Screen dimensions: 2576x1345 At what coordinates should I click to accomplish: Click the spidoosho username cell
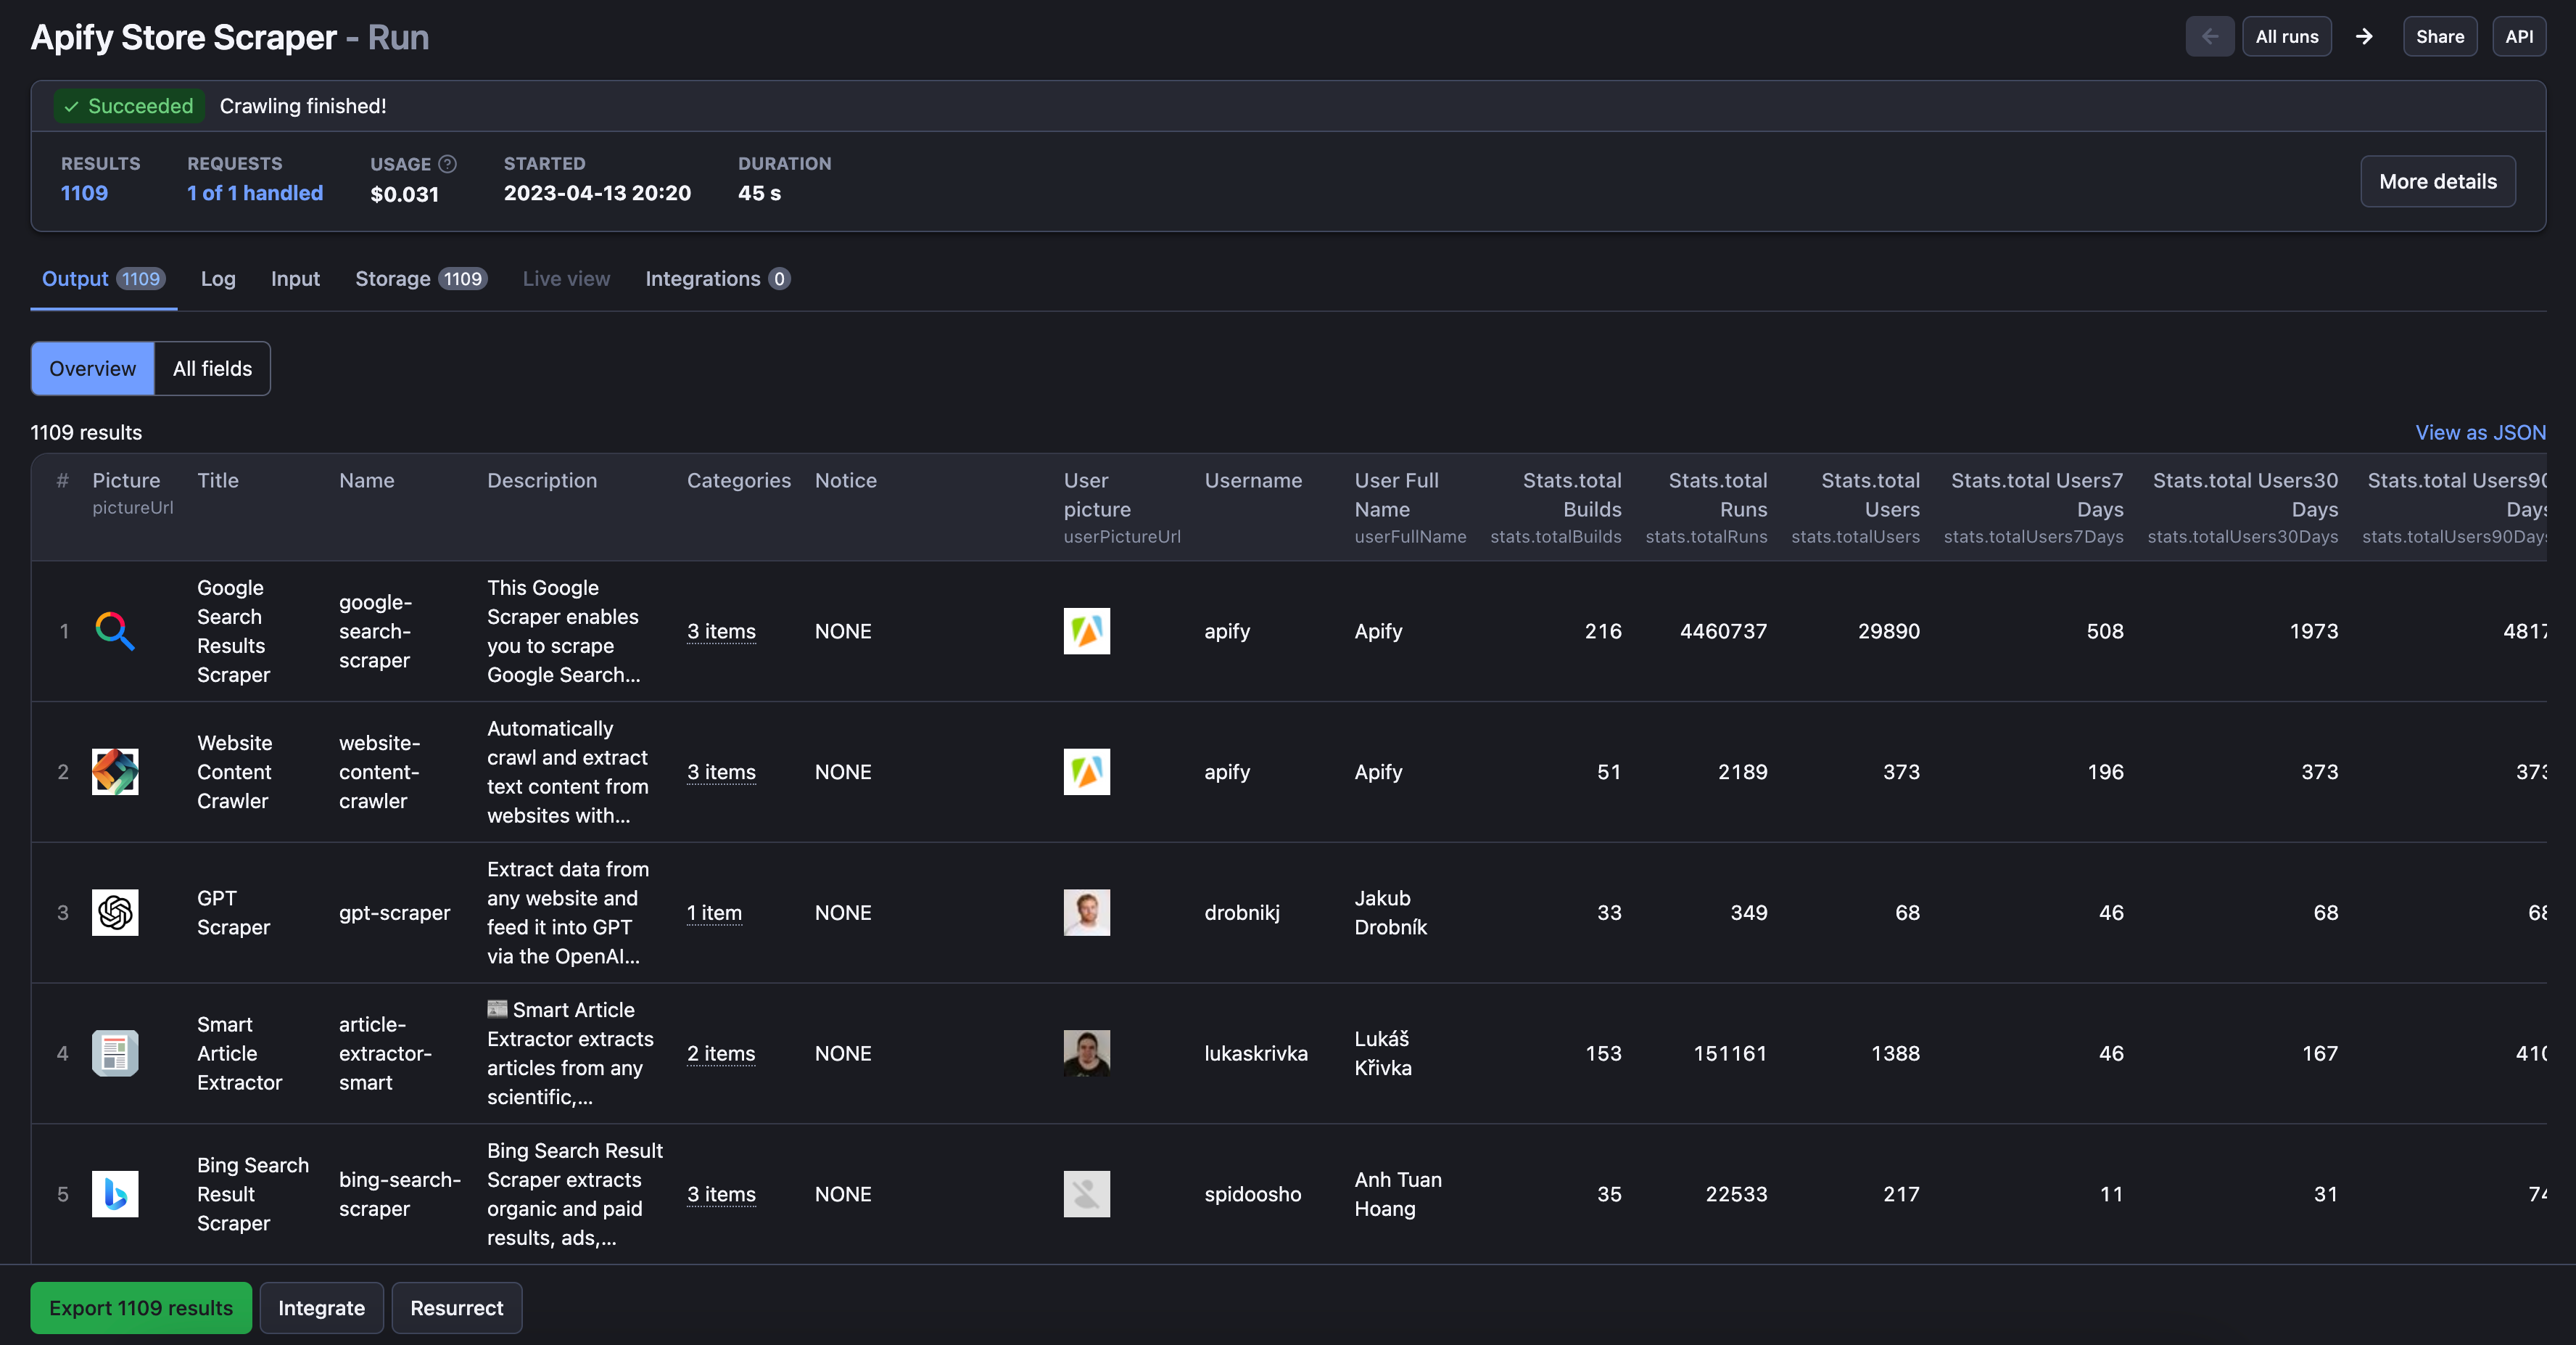[1253, 1194]
